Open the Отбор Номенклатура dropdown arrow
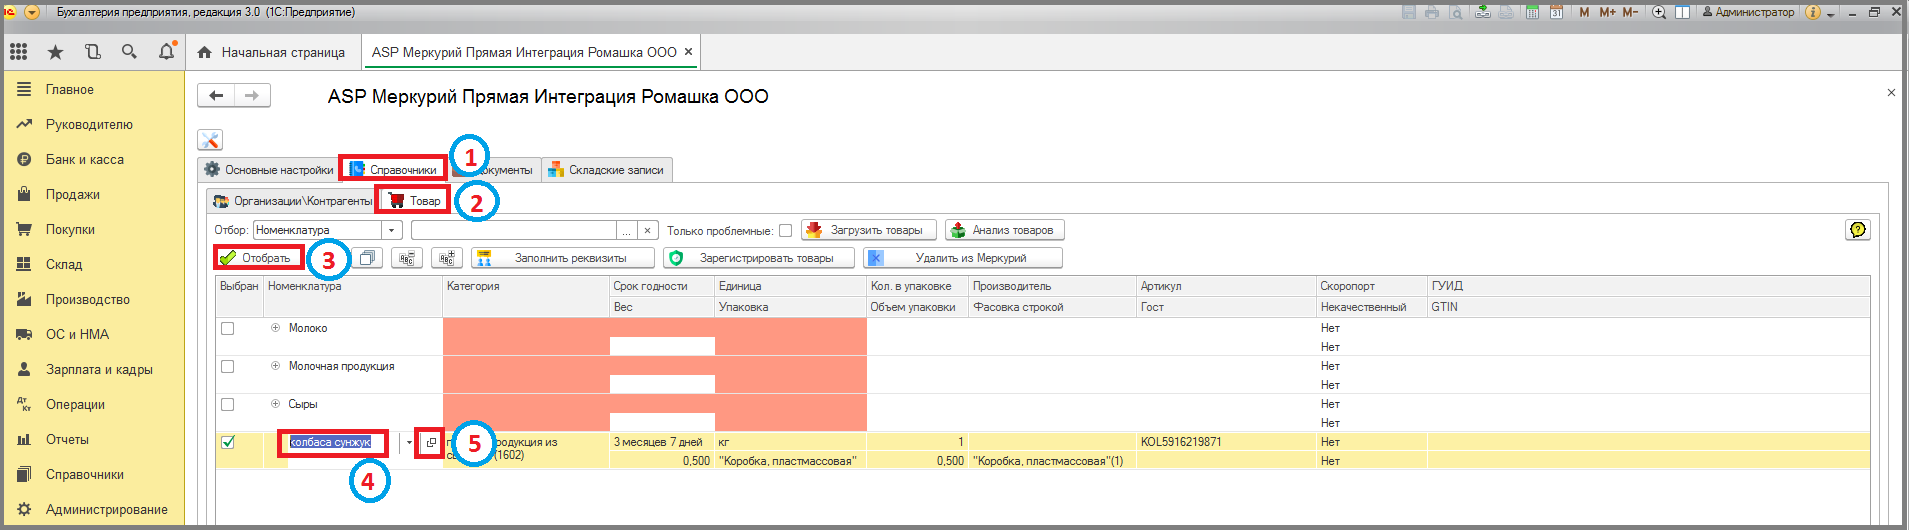Image resolution: width=1909 pixels, height=530 pixels. 393,230
